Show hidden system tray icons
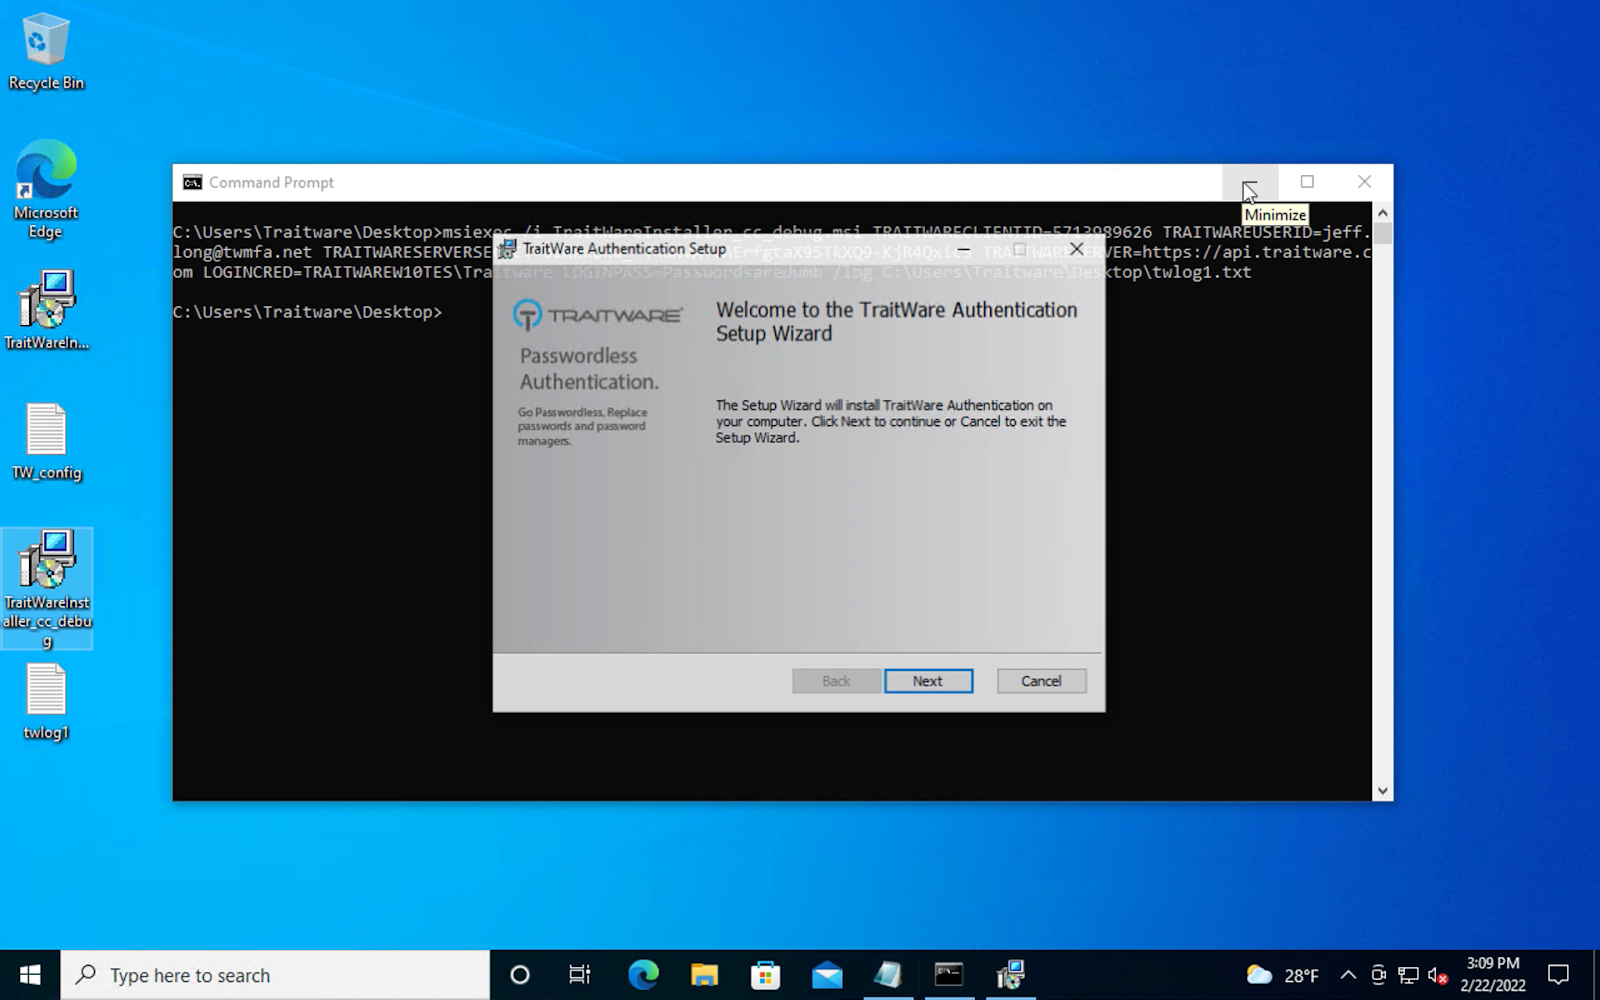Viewport: 1600px width, 1000px height. (x=1348, y=975)
